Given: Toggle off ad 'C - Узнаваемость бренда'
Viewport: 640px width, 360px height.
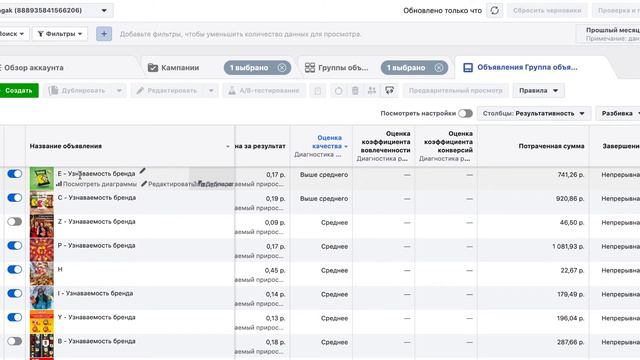Looking at the screenshot, I should [15, 198].
